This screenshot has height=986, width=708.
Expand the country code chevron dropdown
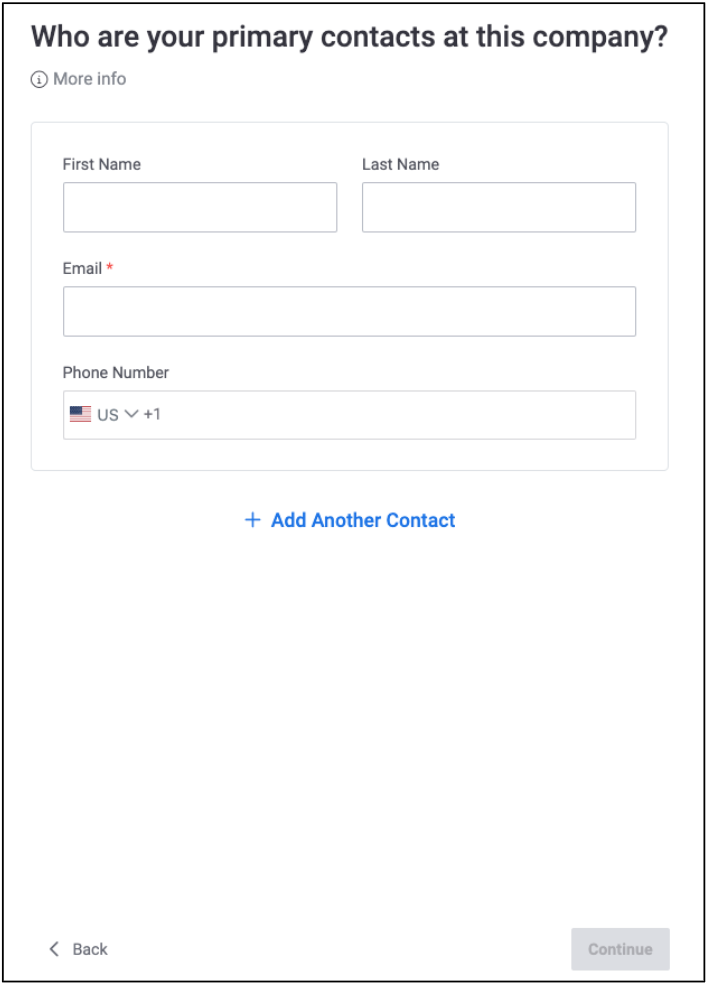[x=131, y=414]
